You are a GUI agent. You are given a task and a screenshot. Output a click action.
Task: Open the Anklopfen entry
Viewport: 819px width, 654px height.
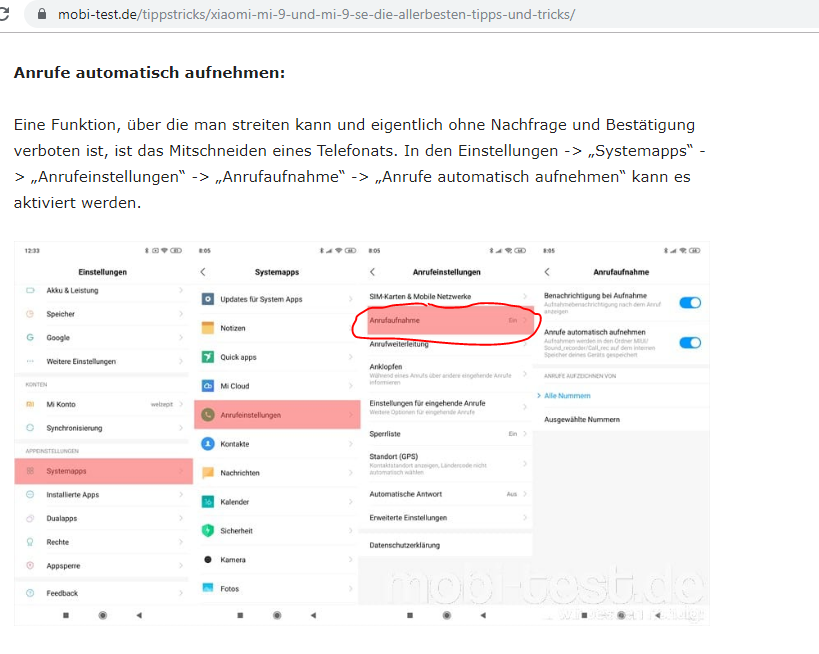(447, 374)
